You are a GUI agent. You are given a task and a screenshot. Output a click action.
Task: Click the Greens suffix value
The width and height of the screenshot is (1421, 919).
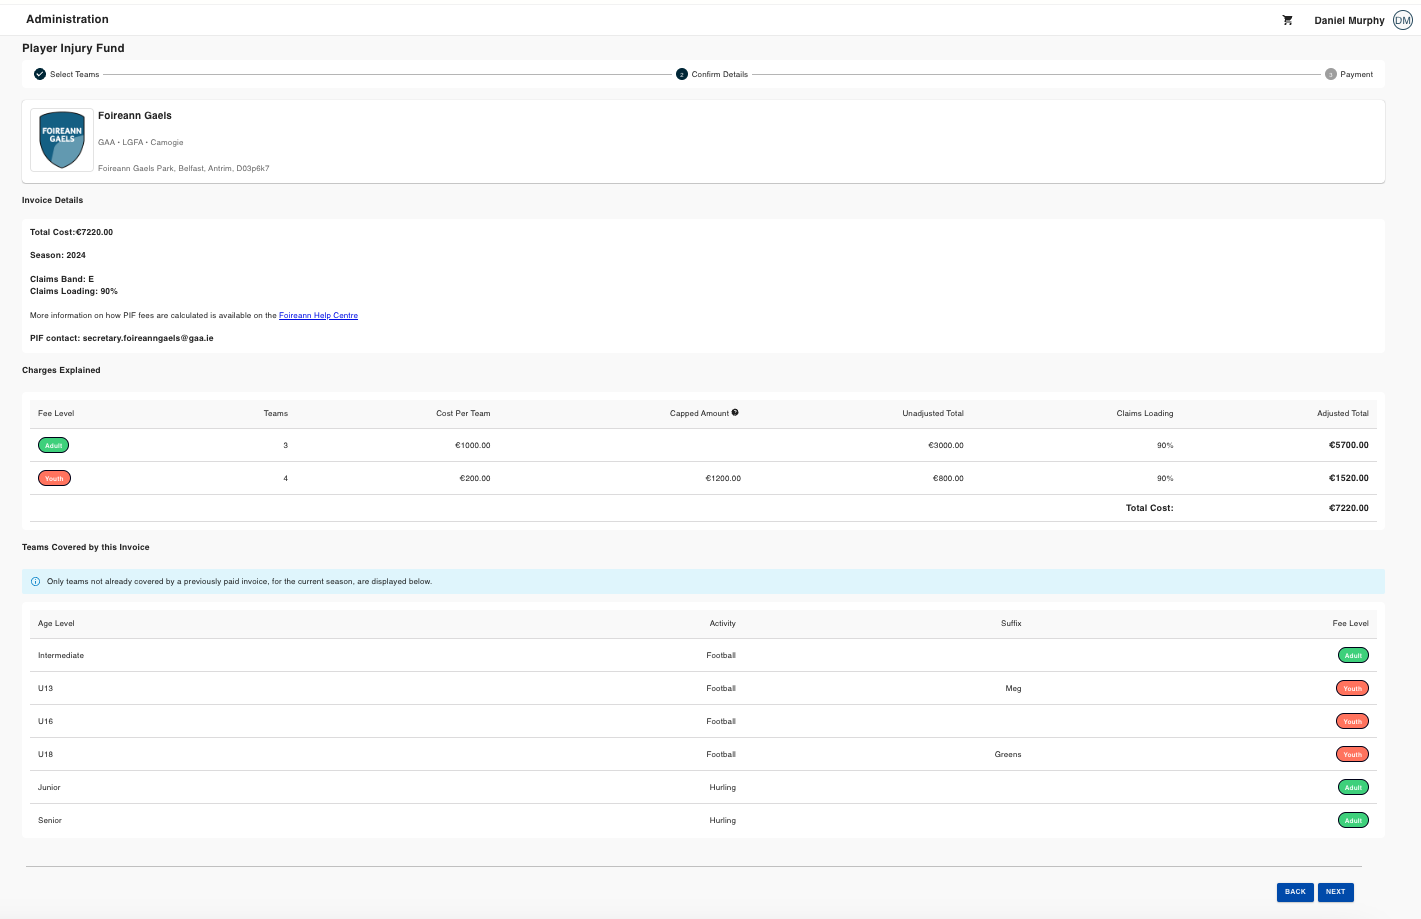(1008, 754)
